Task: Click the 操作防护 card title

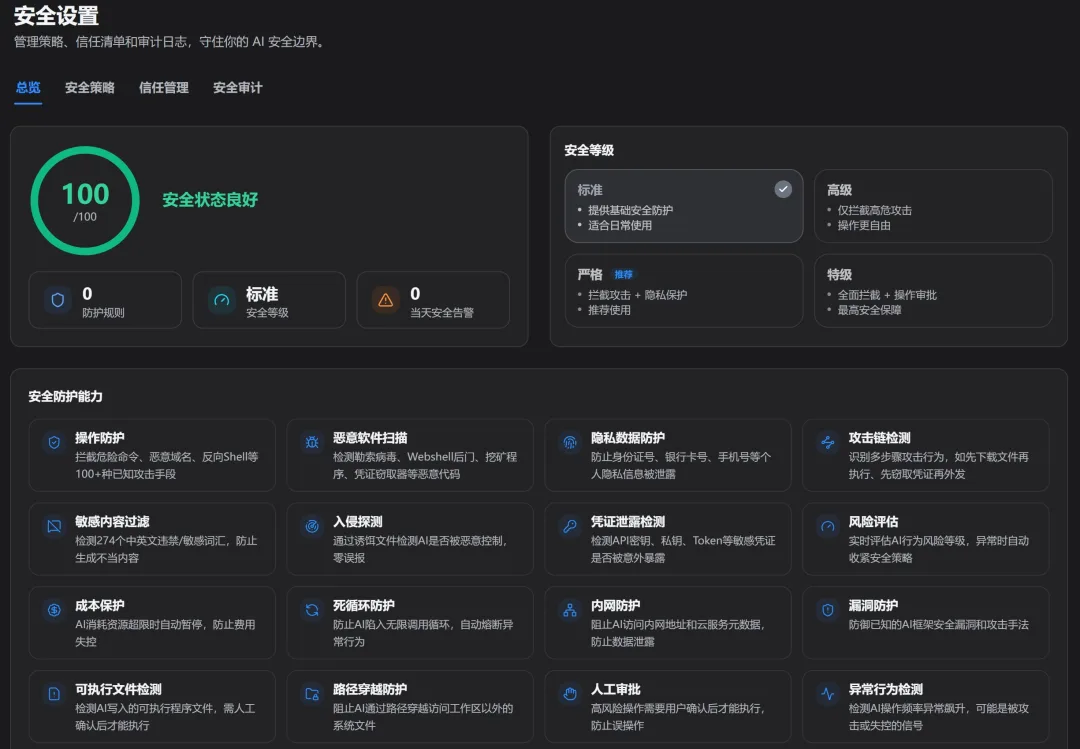Action: (x=100, y=438)
